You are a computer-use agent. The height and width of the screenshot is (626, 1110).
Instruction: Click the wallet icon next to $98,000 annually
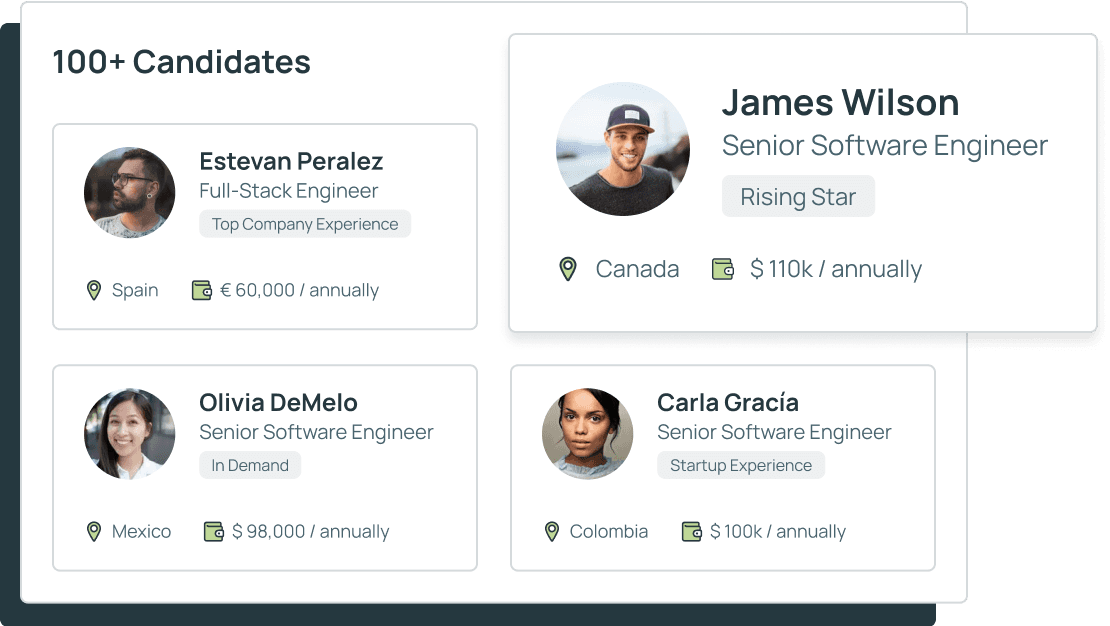214,531
